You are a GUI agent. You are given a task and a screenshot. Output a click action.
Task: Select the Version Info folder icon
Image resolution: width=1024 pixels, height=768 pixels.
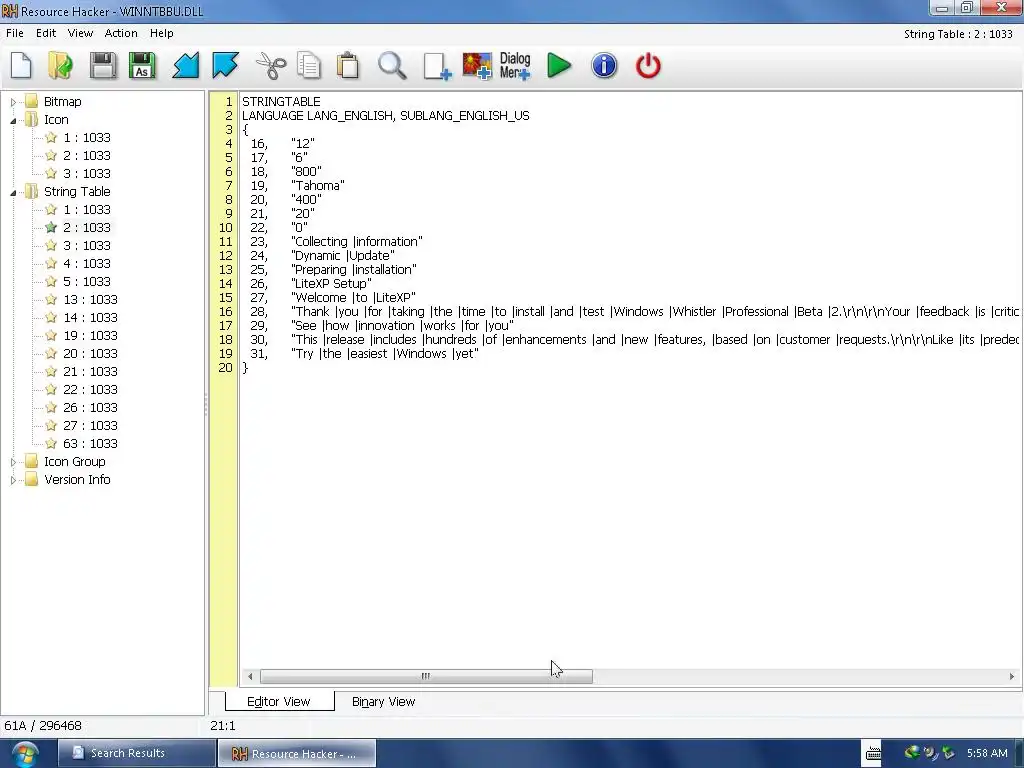click(31, 479)
